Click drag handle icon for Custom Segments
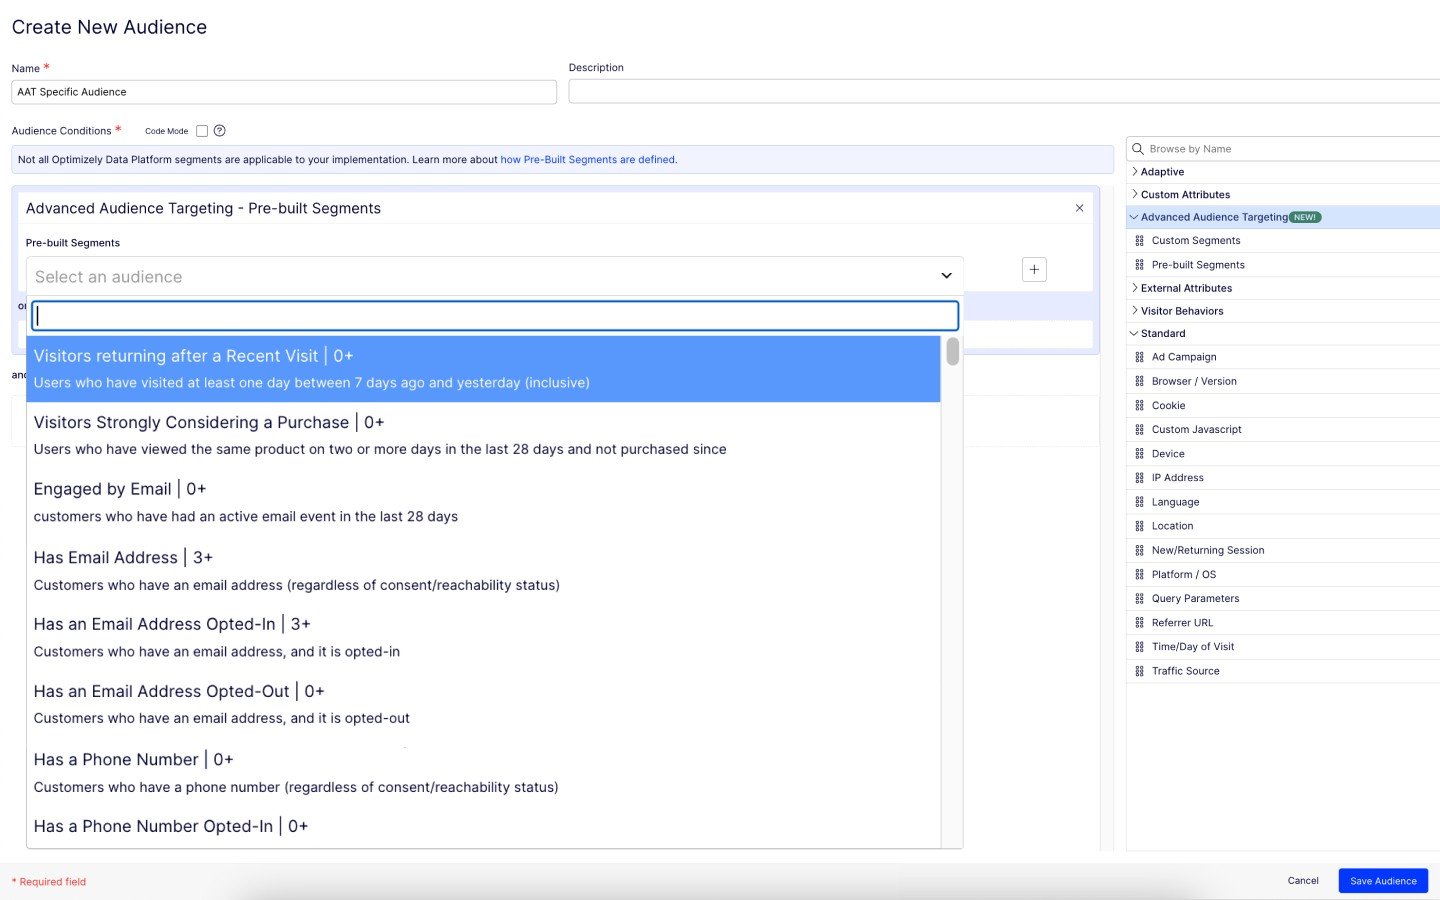Screen dimensions: 1440x900 [1139, 241]
